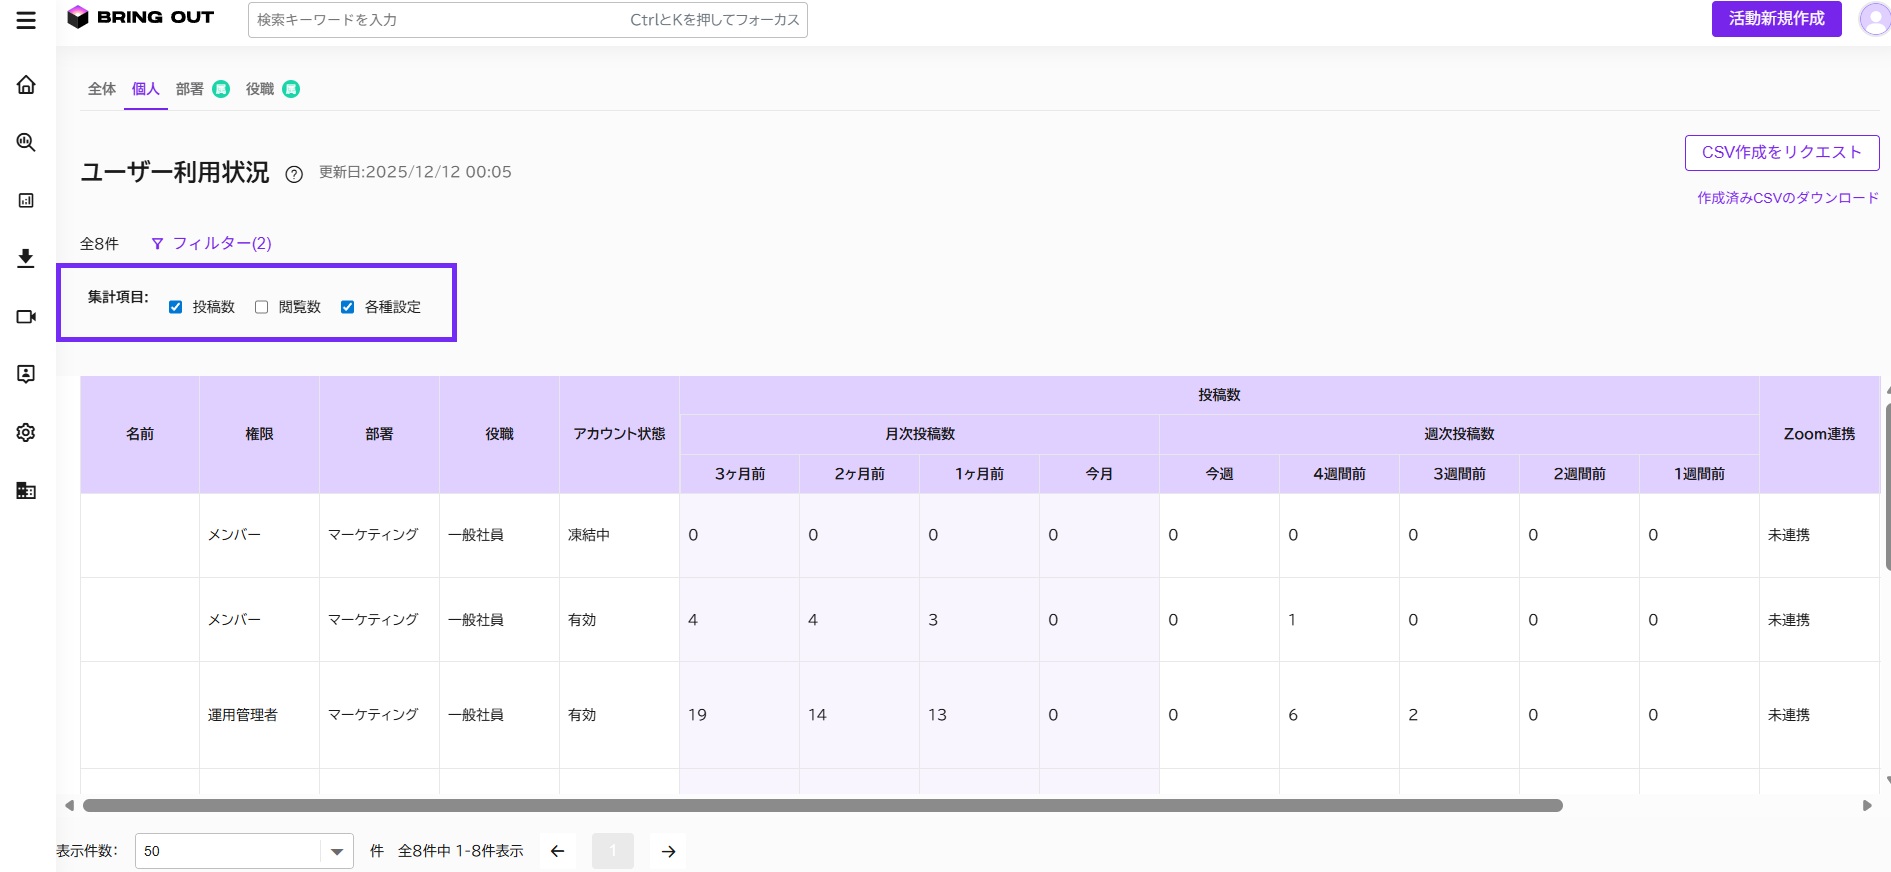The width and height of the screenshot is (1891, 872).
Task: Open the user avatar menu
Action: [1874, 19]
